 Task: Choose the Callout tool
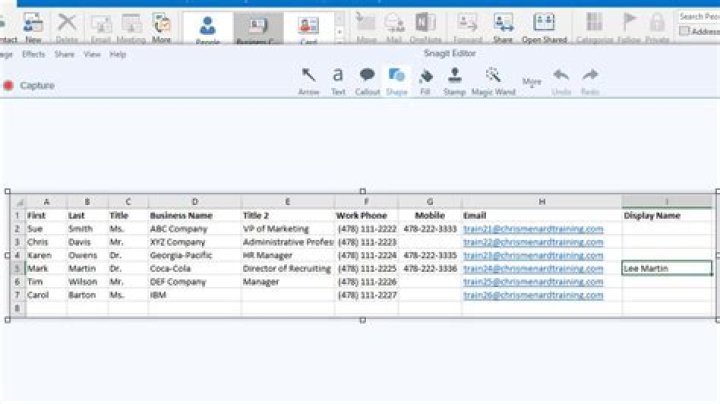367,81
